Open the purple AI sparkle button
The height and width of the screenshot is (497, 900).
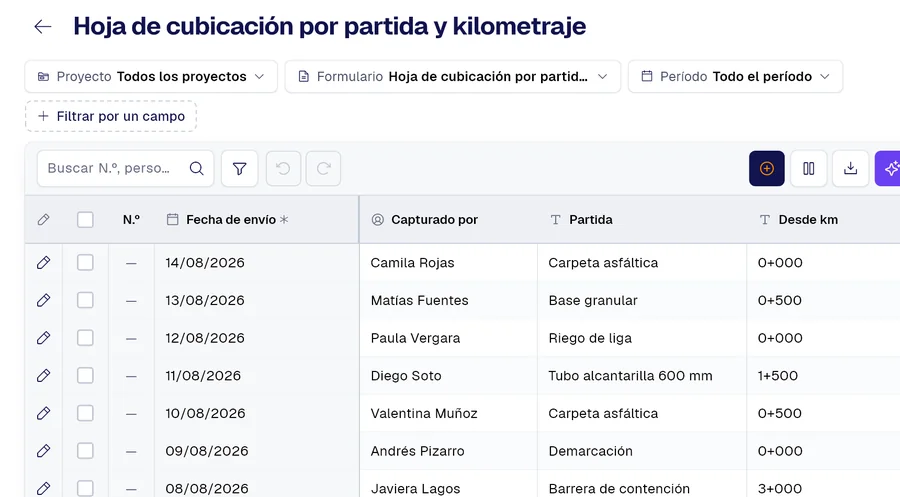[x=889, y=168]
